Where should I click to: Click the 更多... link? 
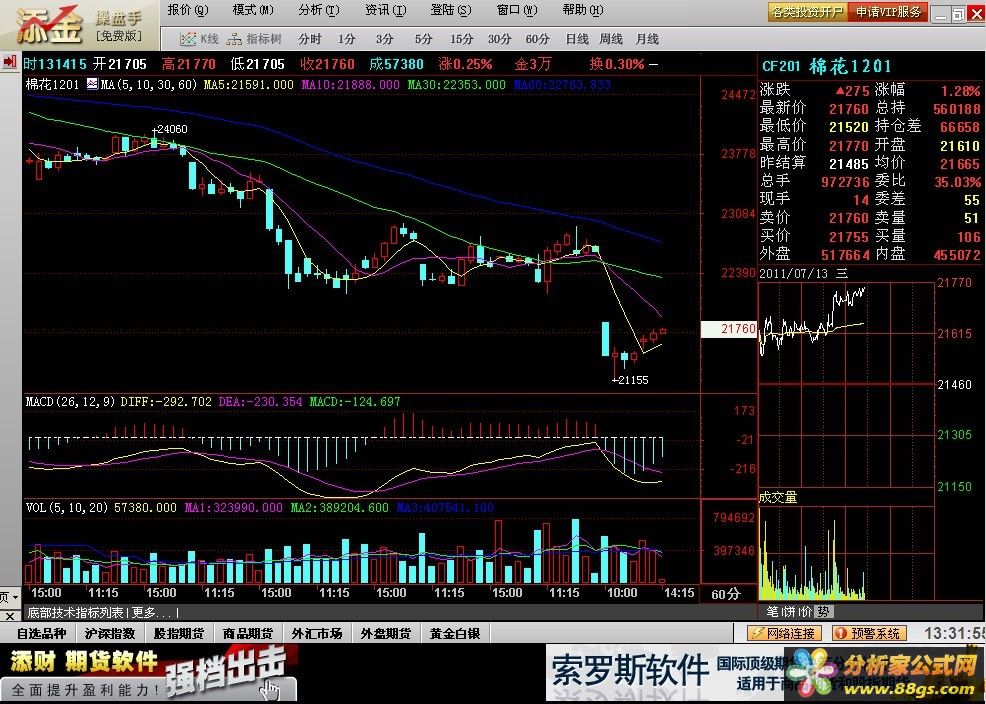click(x=152, y=612)
